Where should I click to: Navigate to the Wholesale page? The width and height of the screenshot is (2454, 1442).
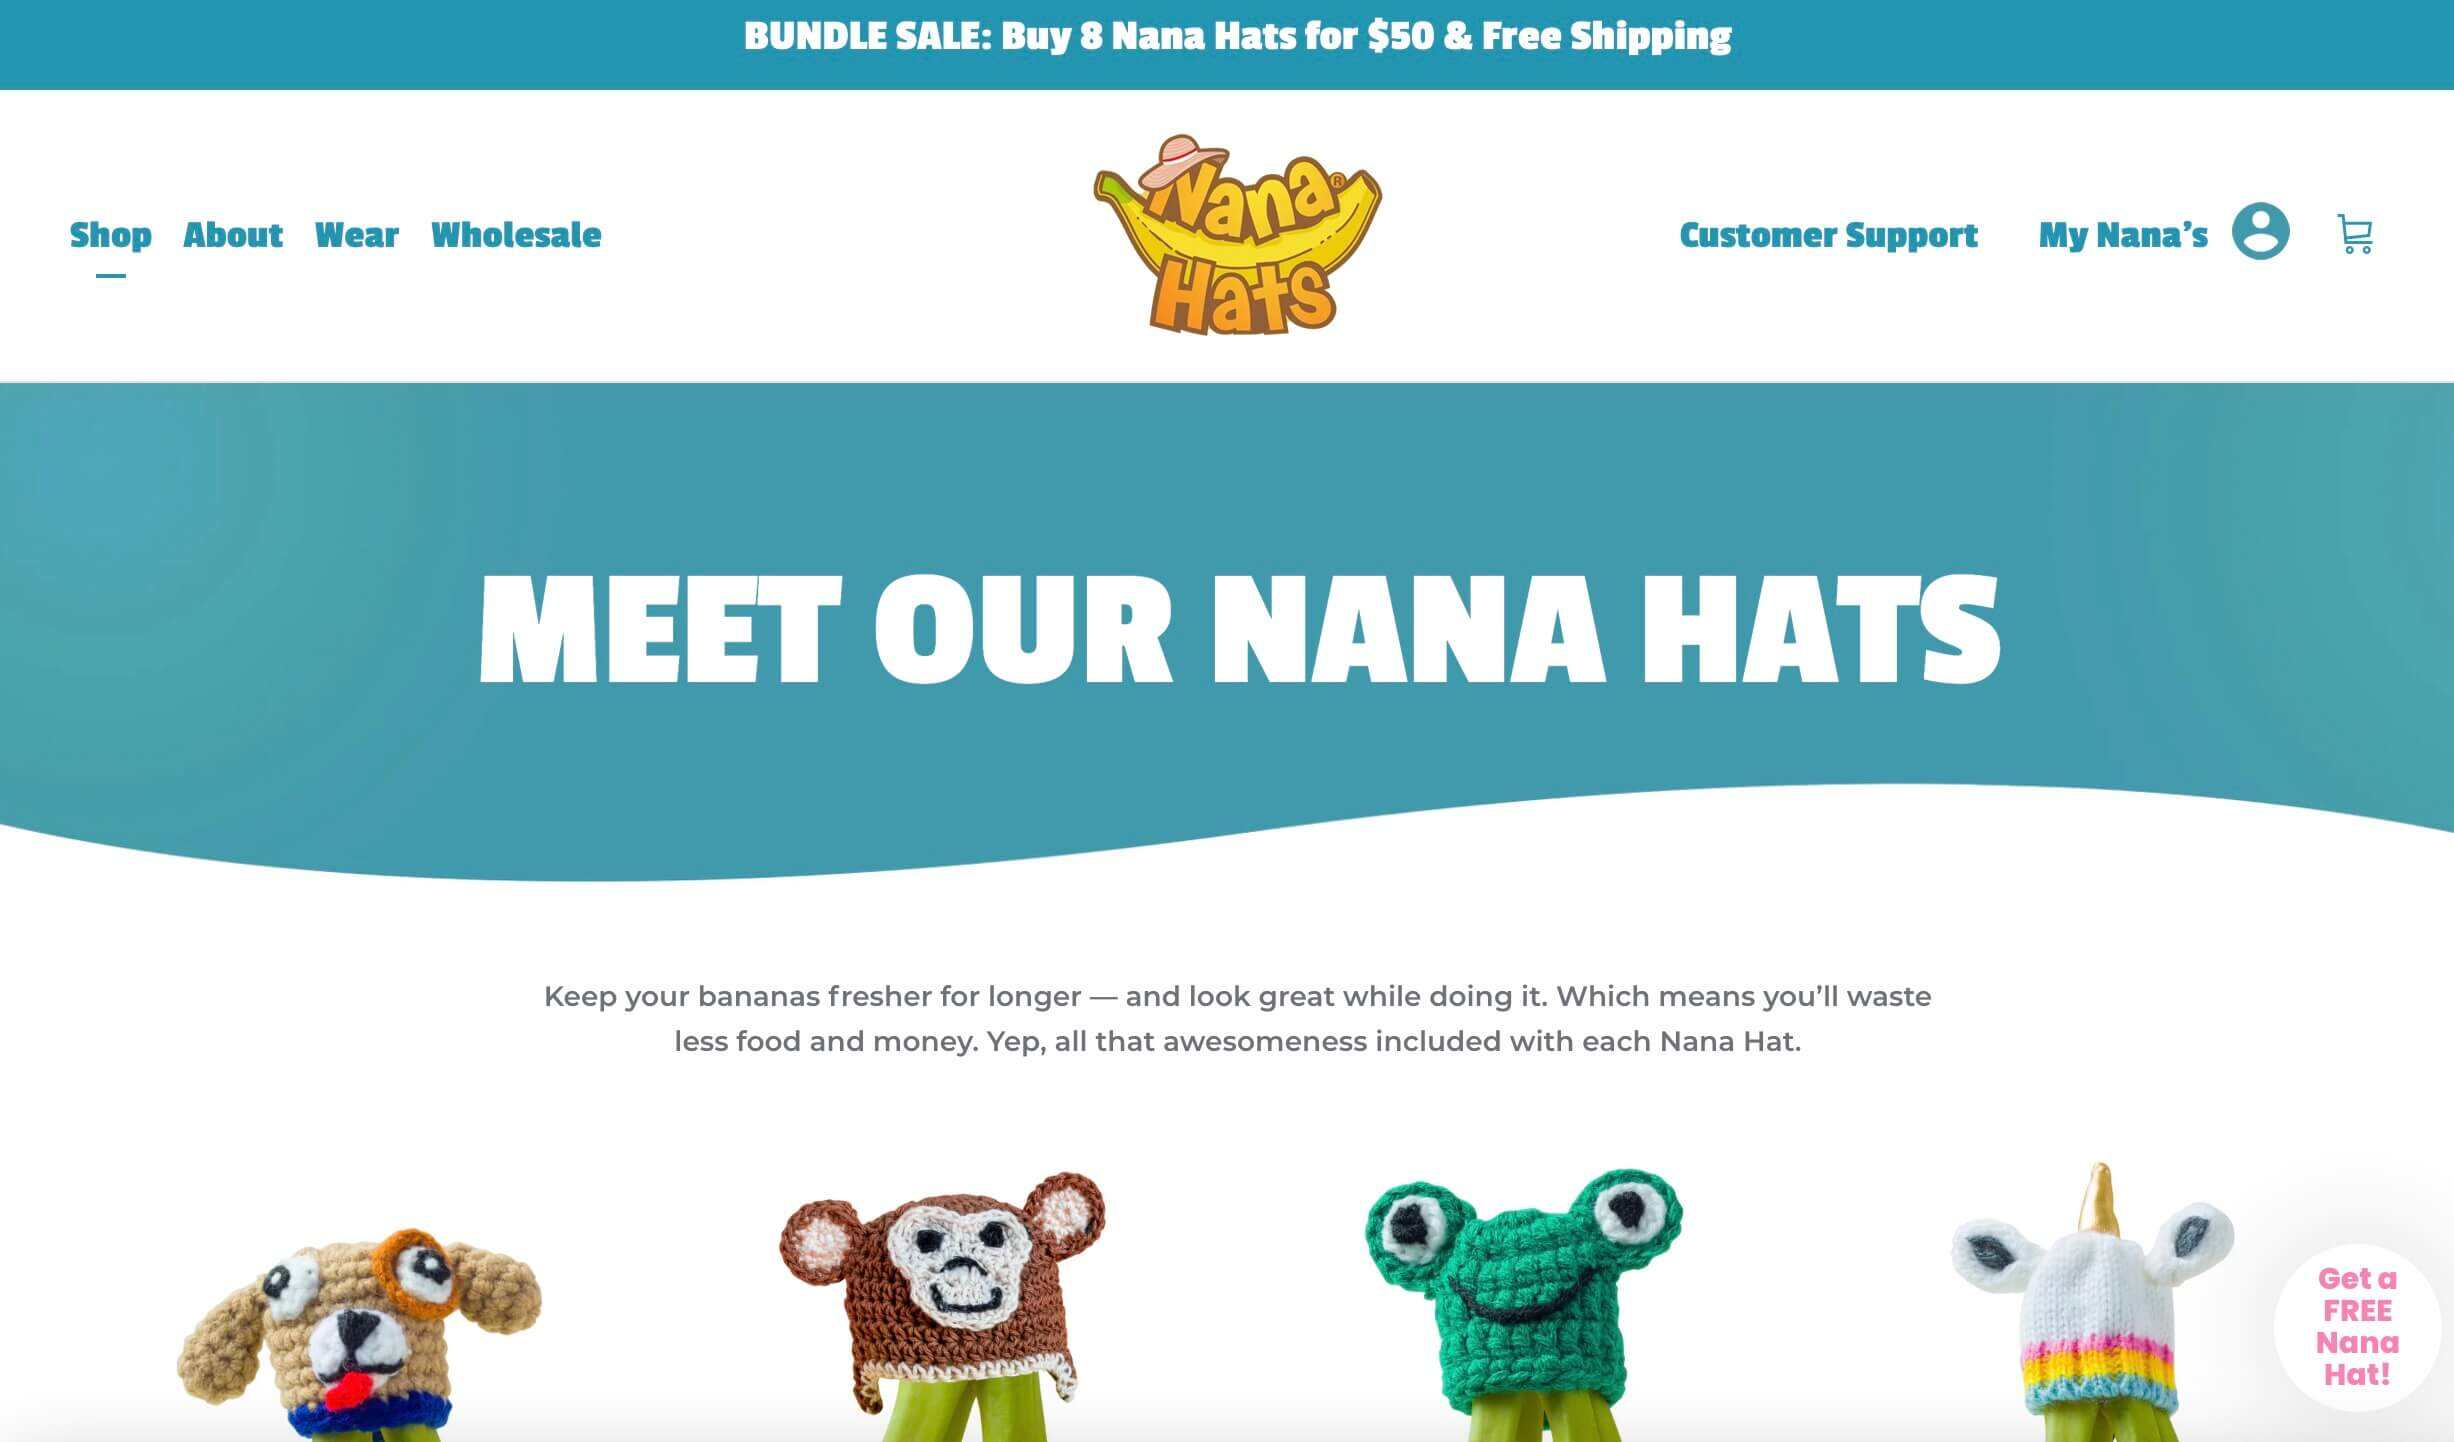click(516, 235)
